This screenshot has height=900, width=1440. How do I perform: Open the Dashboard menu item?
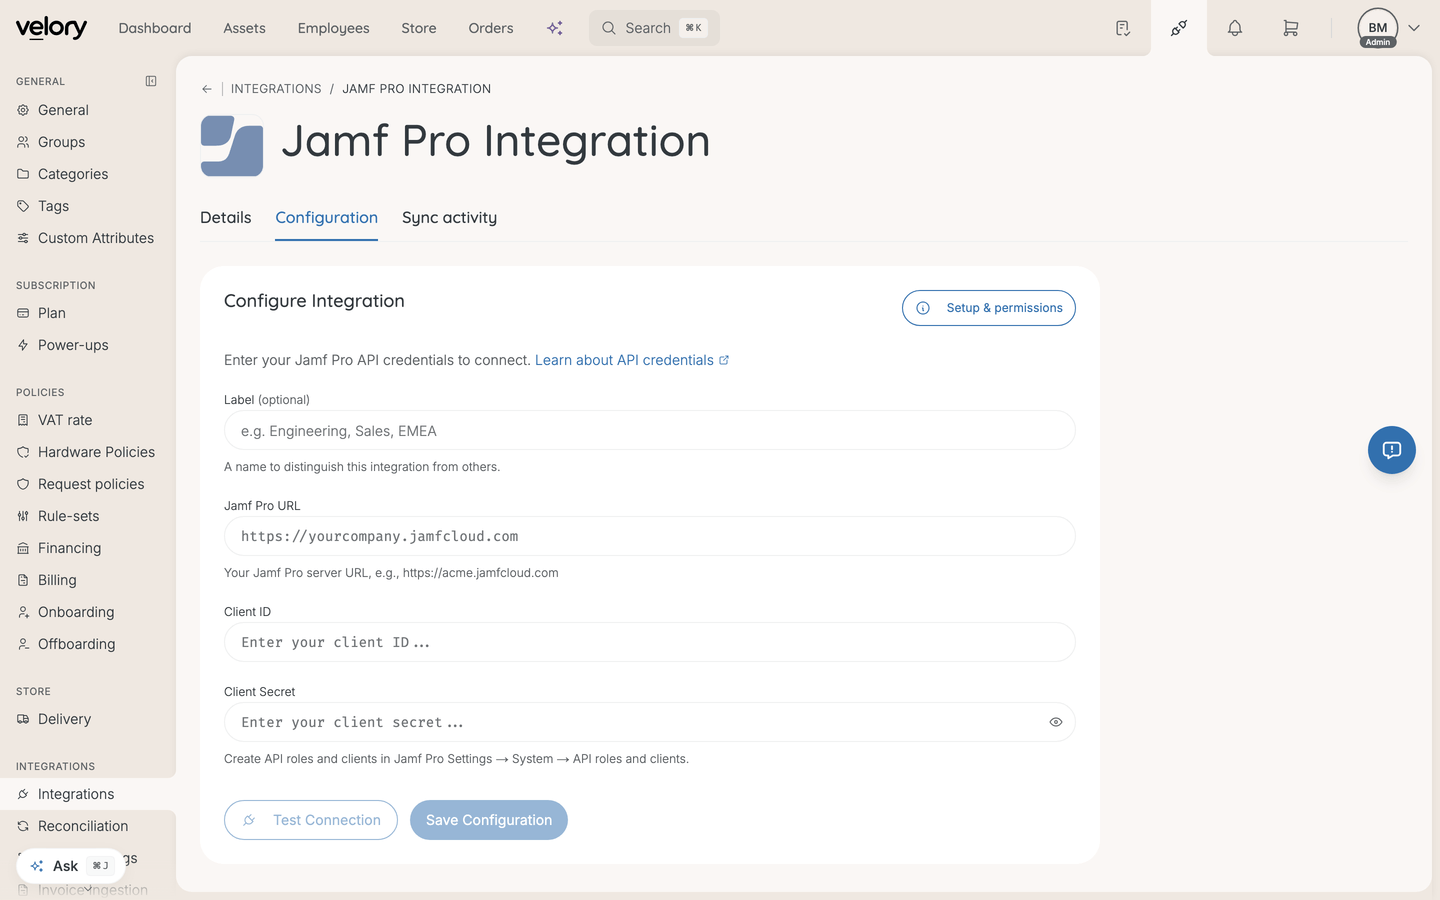pyautogui.click(x=155, y=28)
